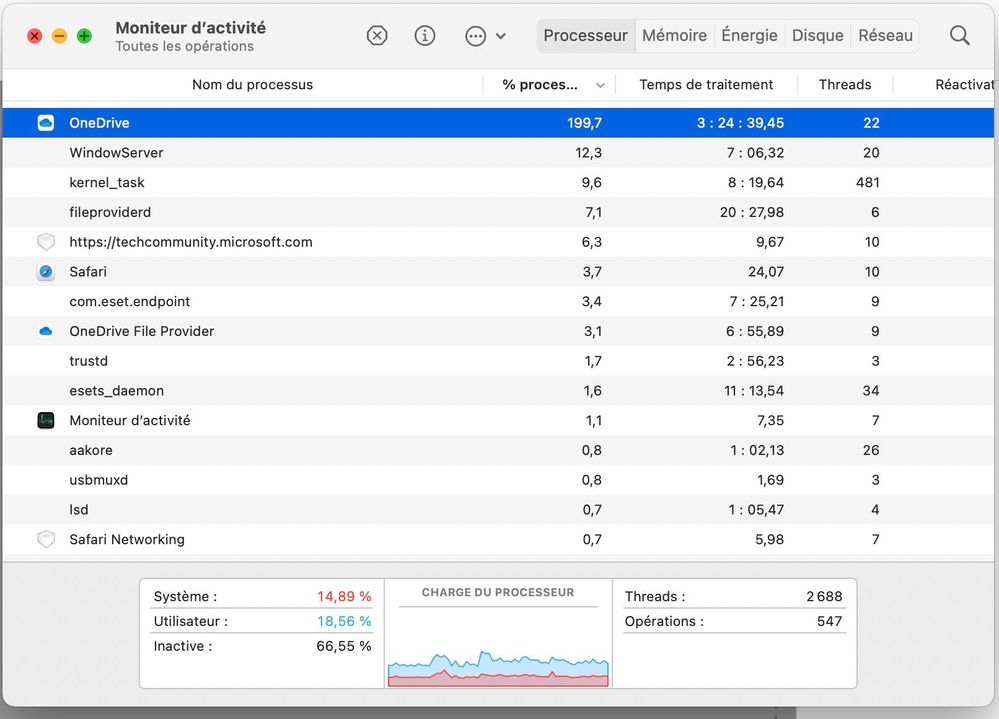Select the kernel_task process
999x719 pixels.
[107, 183]
